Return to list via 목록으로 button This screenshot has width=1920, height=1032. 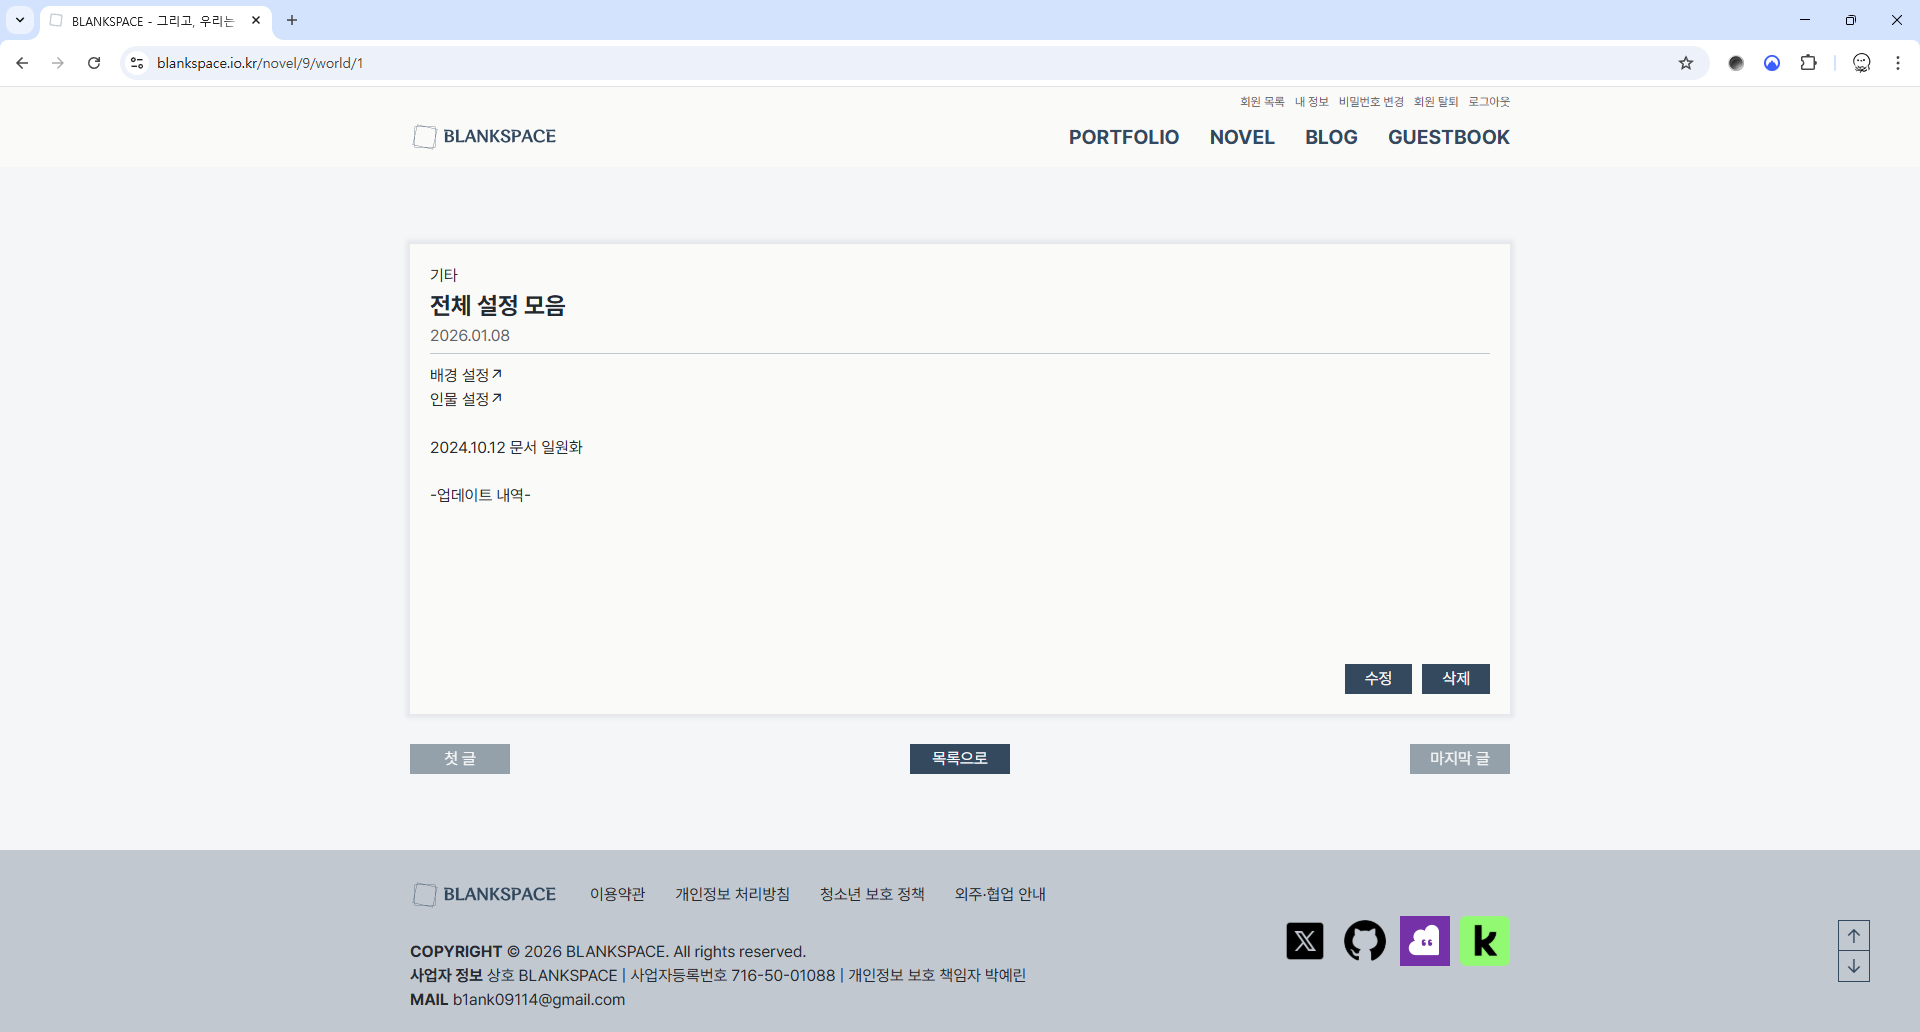click(959, 759)
